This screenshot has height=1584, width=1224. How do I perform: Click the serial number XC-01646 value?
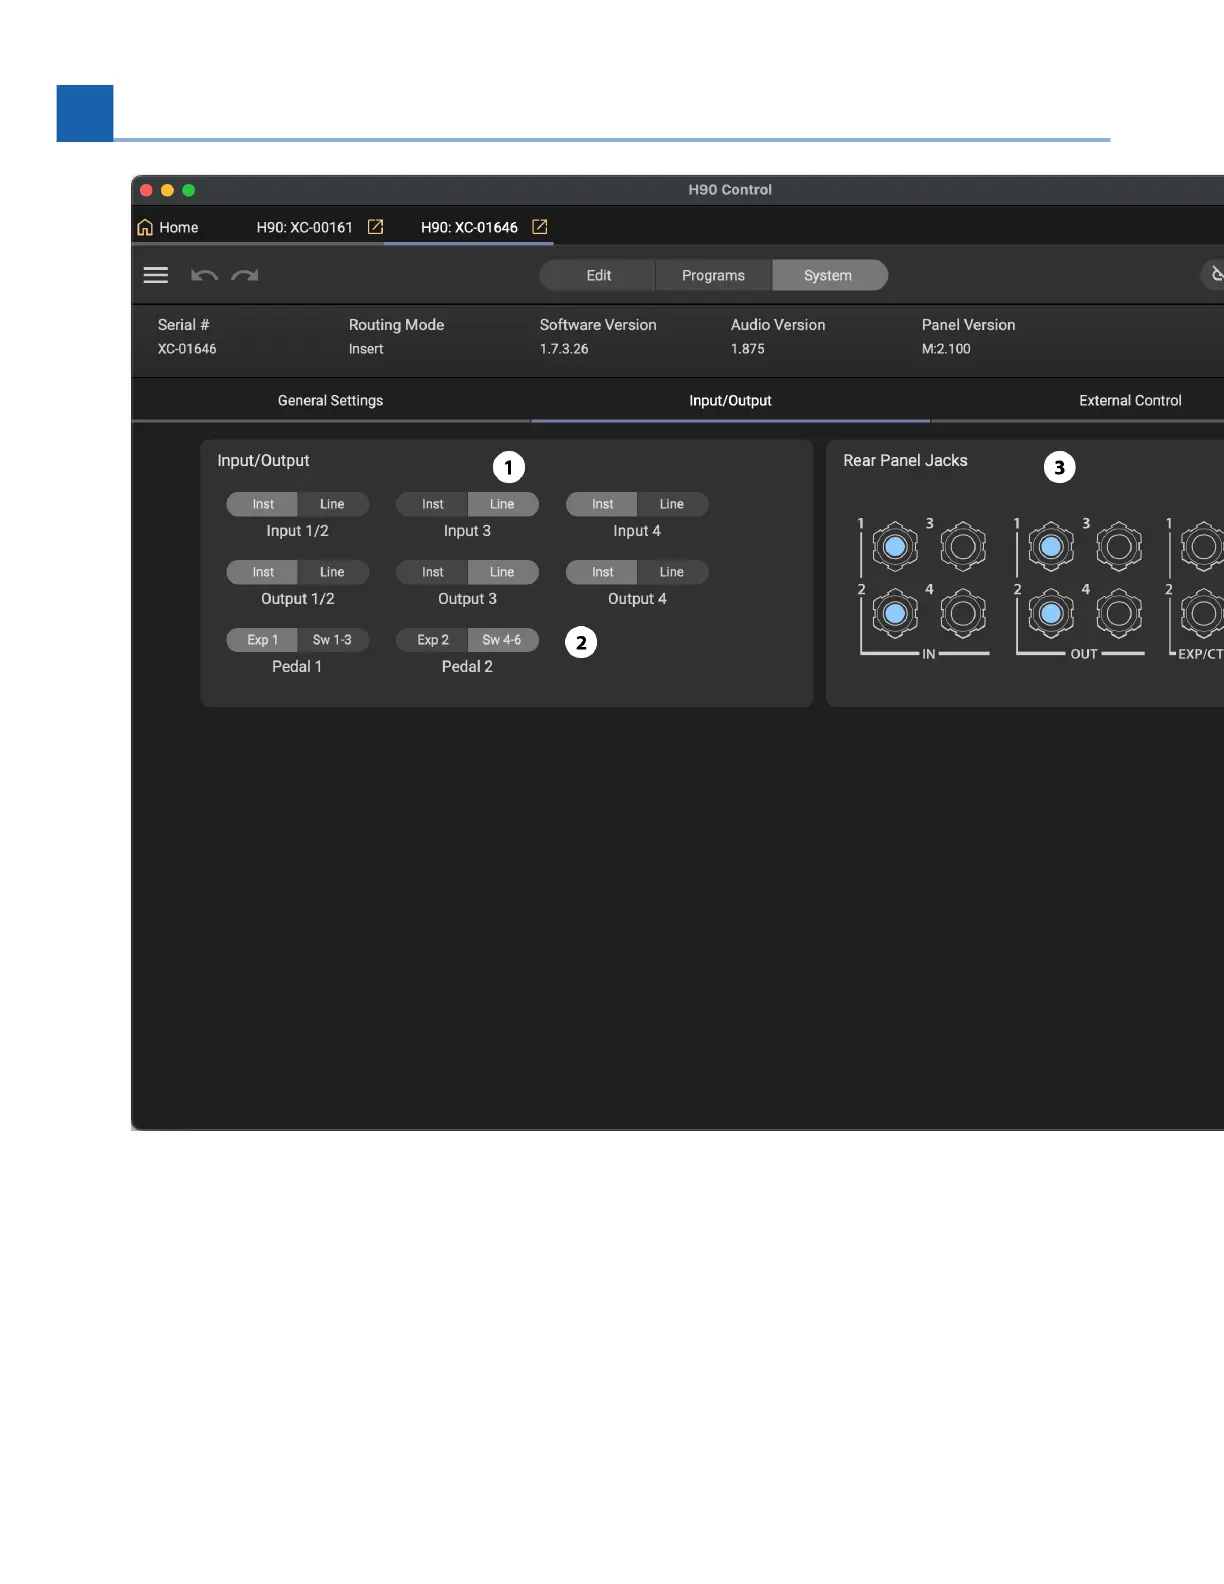[x=187, y=349]
